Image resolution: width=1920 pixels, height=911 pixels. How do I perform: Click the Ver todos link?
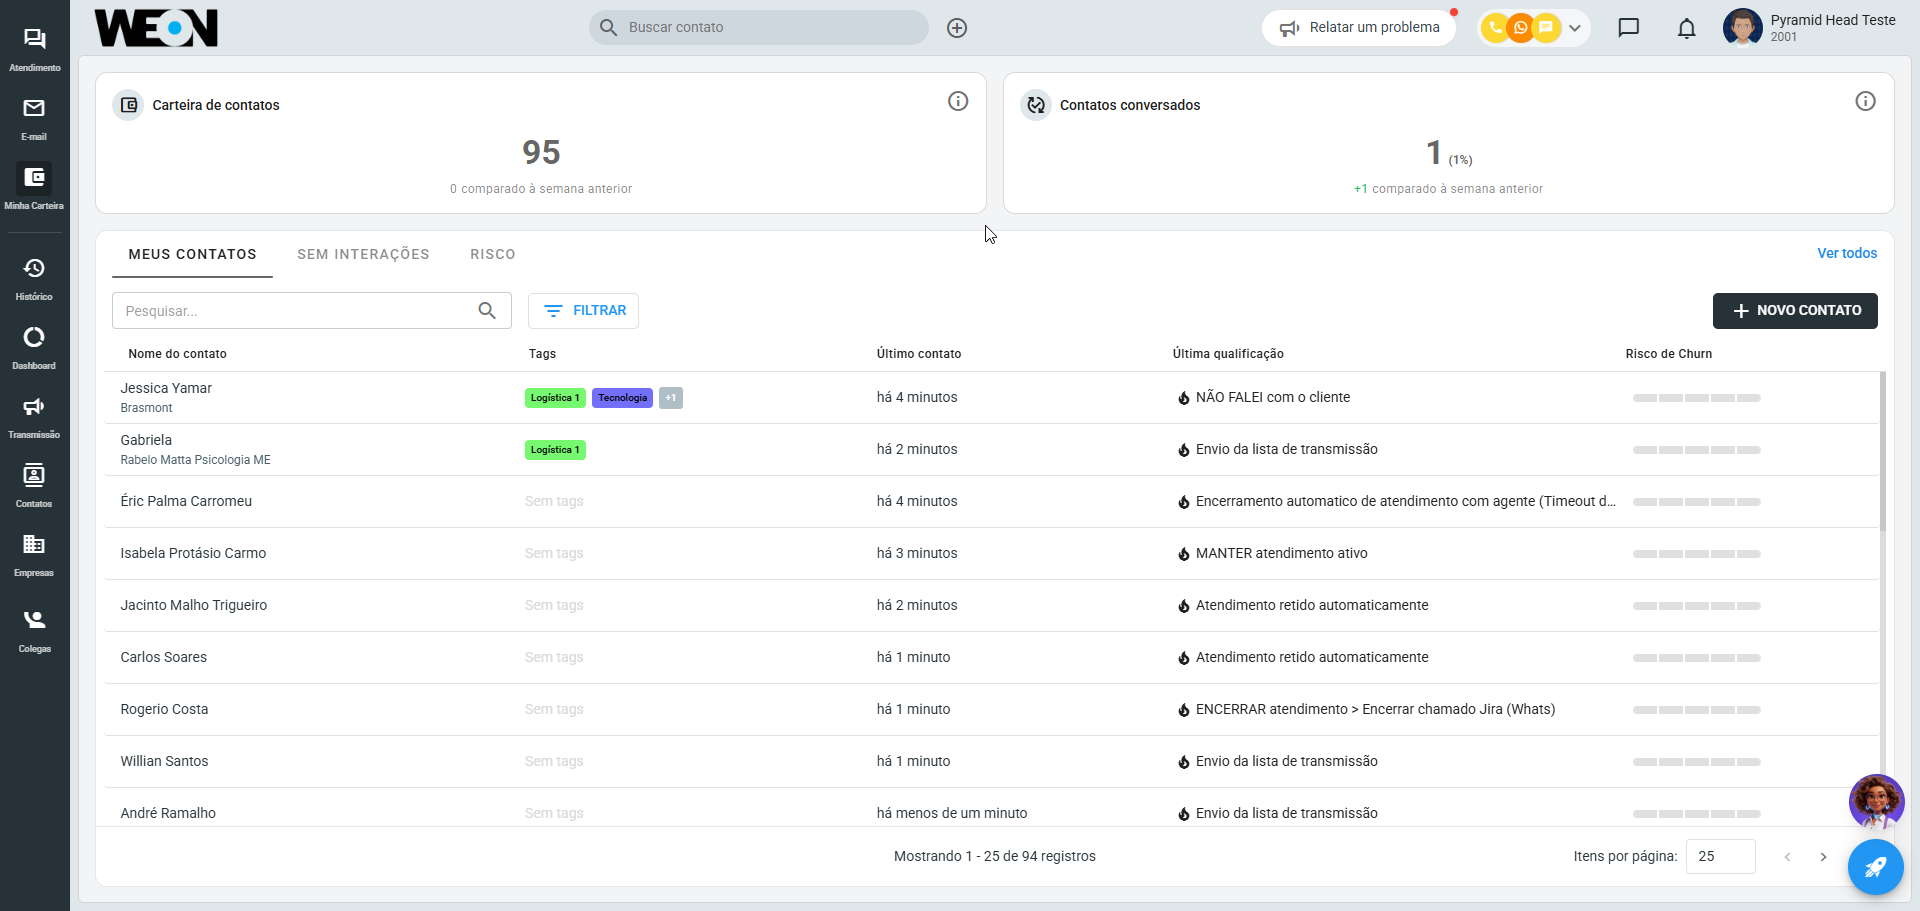(1846, 254)
